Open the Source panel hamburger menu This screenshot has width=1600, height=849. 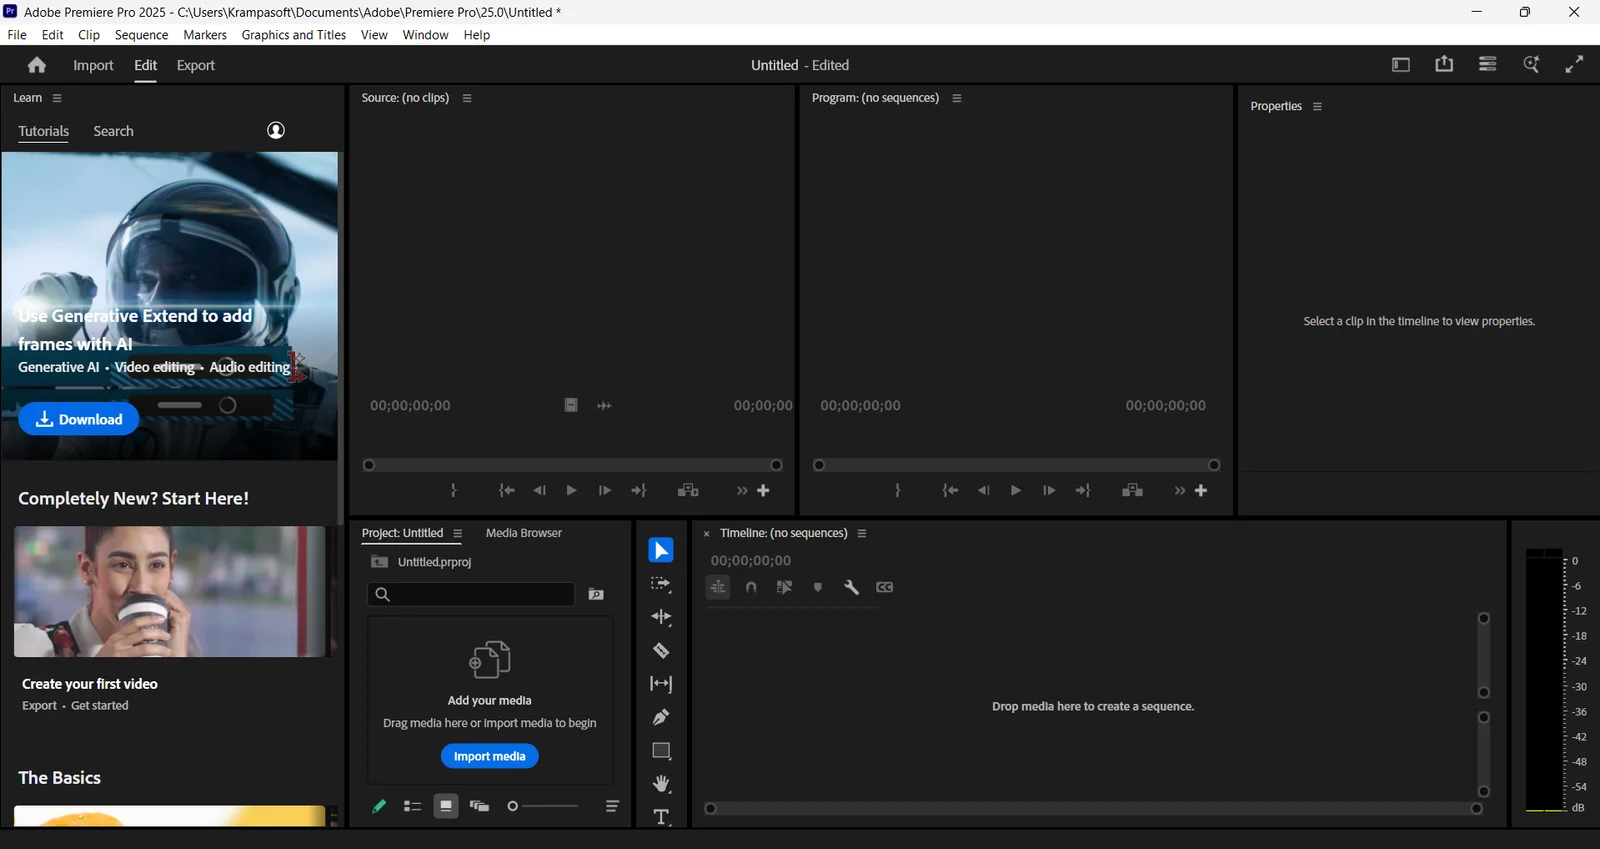[x=467, y=98]
